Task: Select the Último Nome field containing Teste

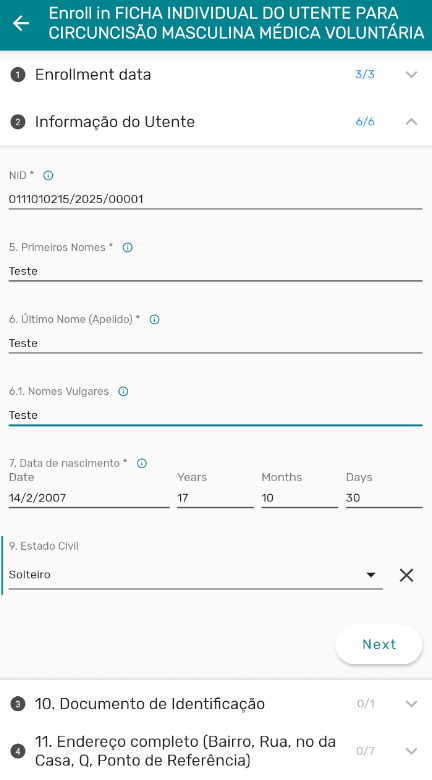Action: [216, 343]
